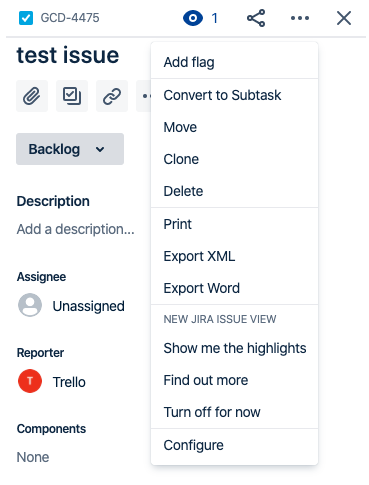Close the issue panel with X
This screenshot has height=485, width=369.
[344, 18]
